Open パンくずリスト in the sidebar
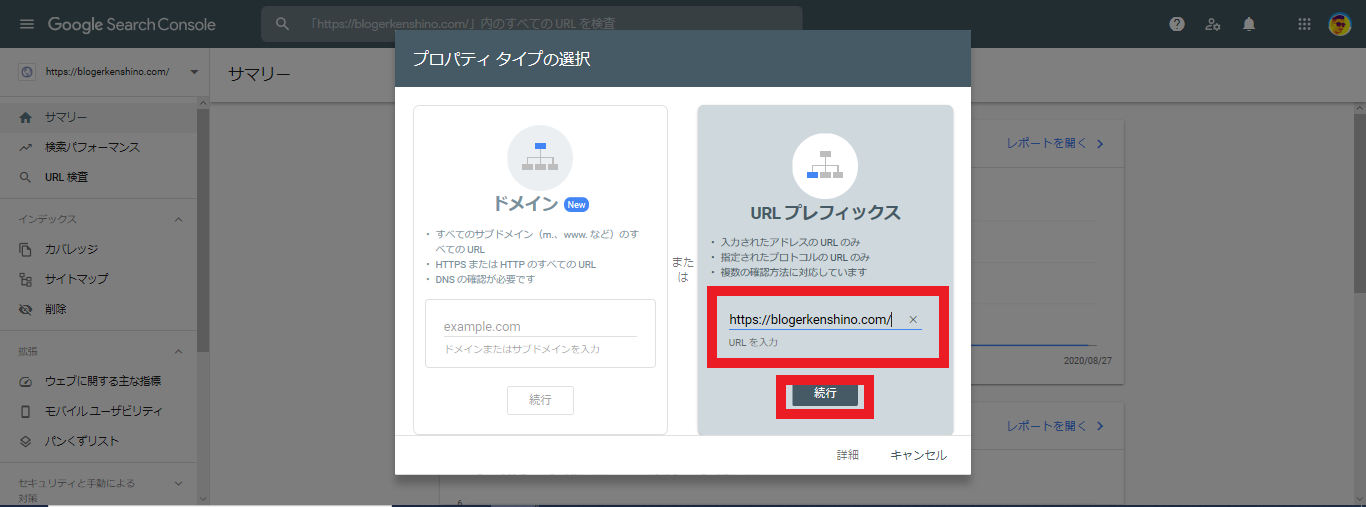 coord(98,441)
